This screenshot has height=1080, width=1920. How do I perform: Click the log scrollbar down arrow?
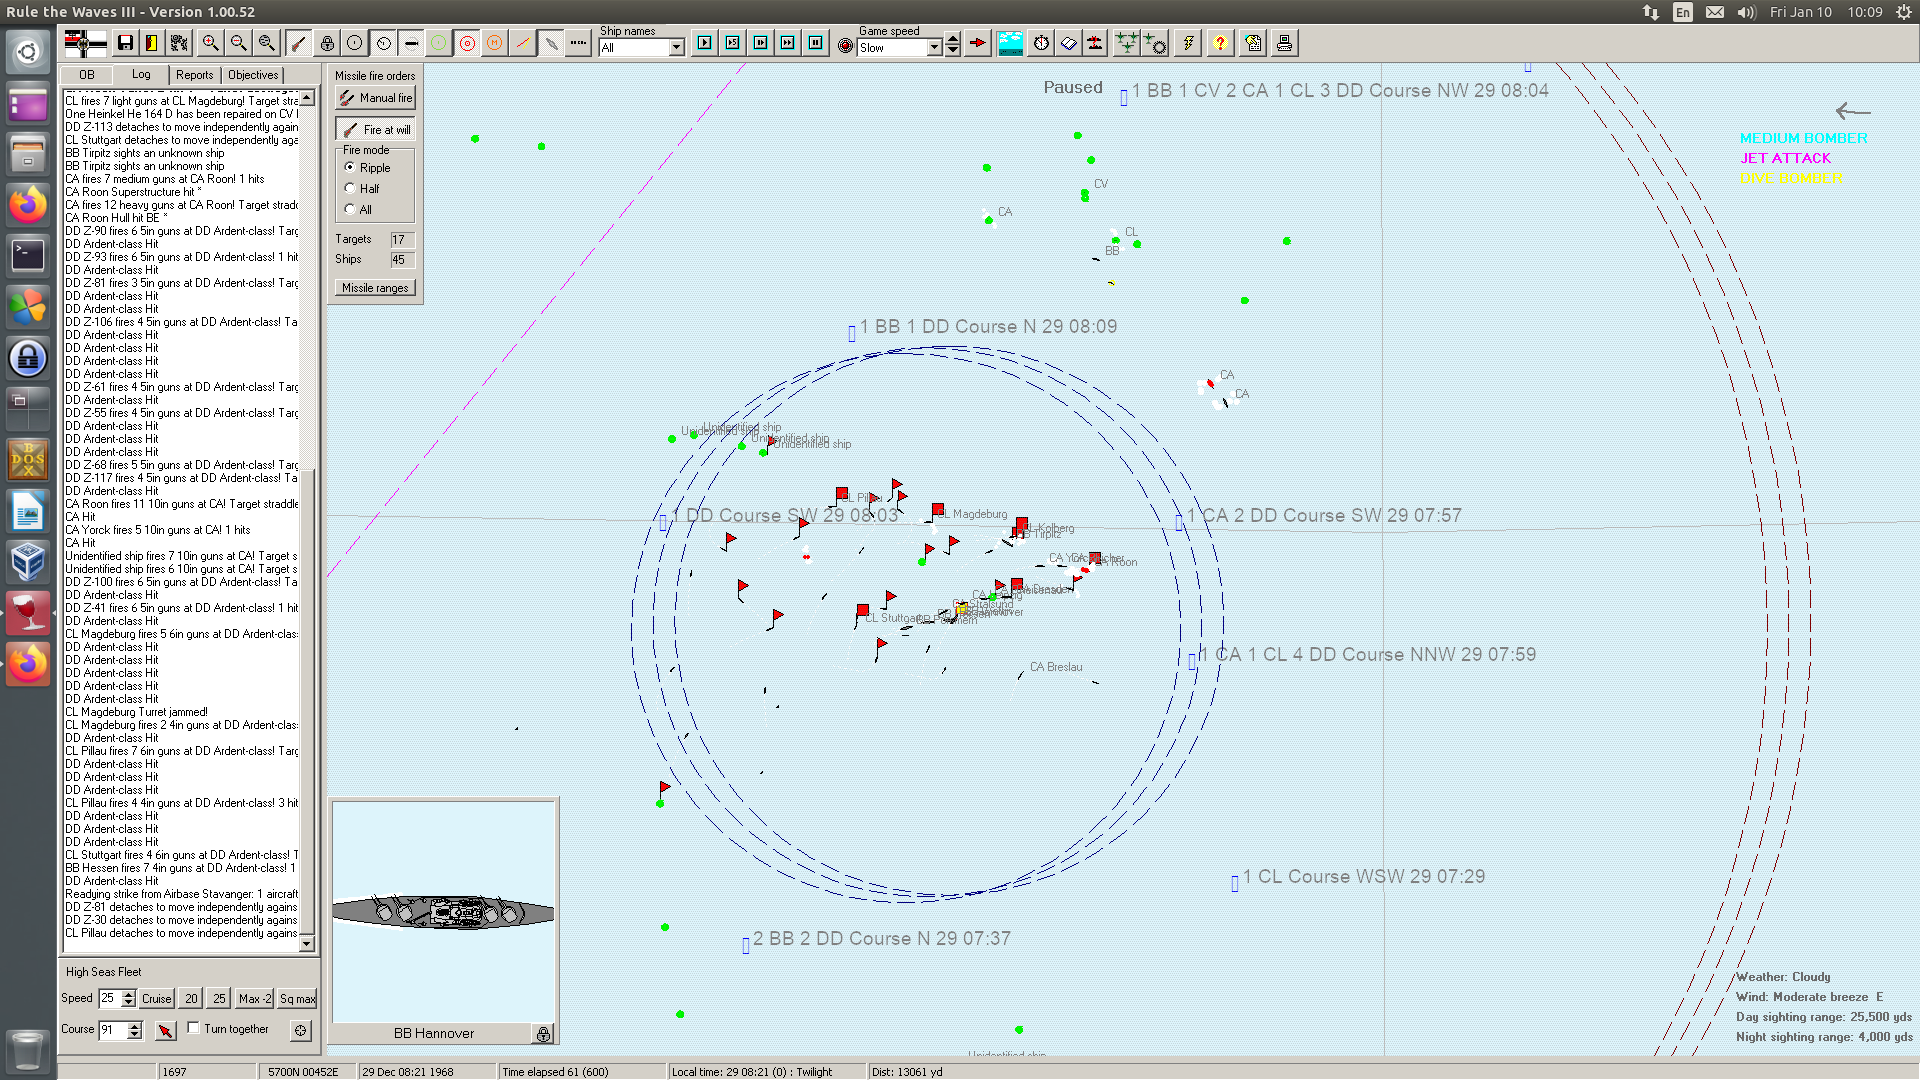point(307,944)
